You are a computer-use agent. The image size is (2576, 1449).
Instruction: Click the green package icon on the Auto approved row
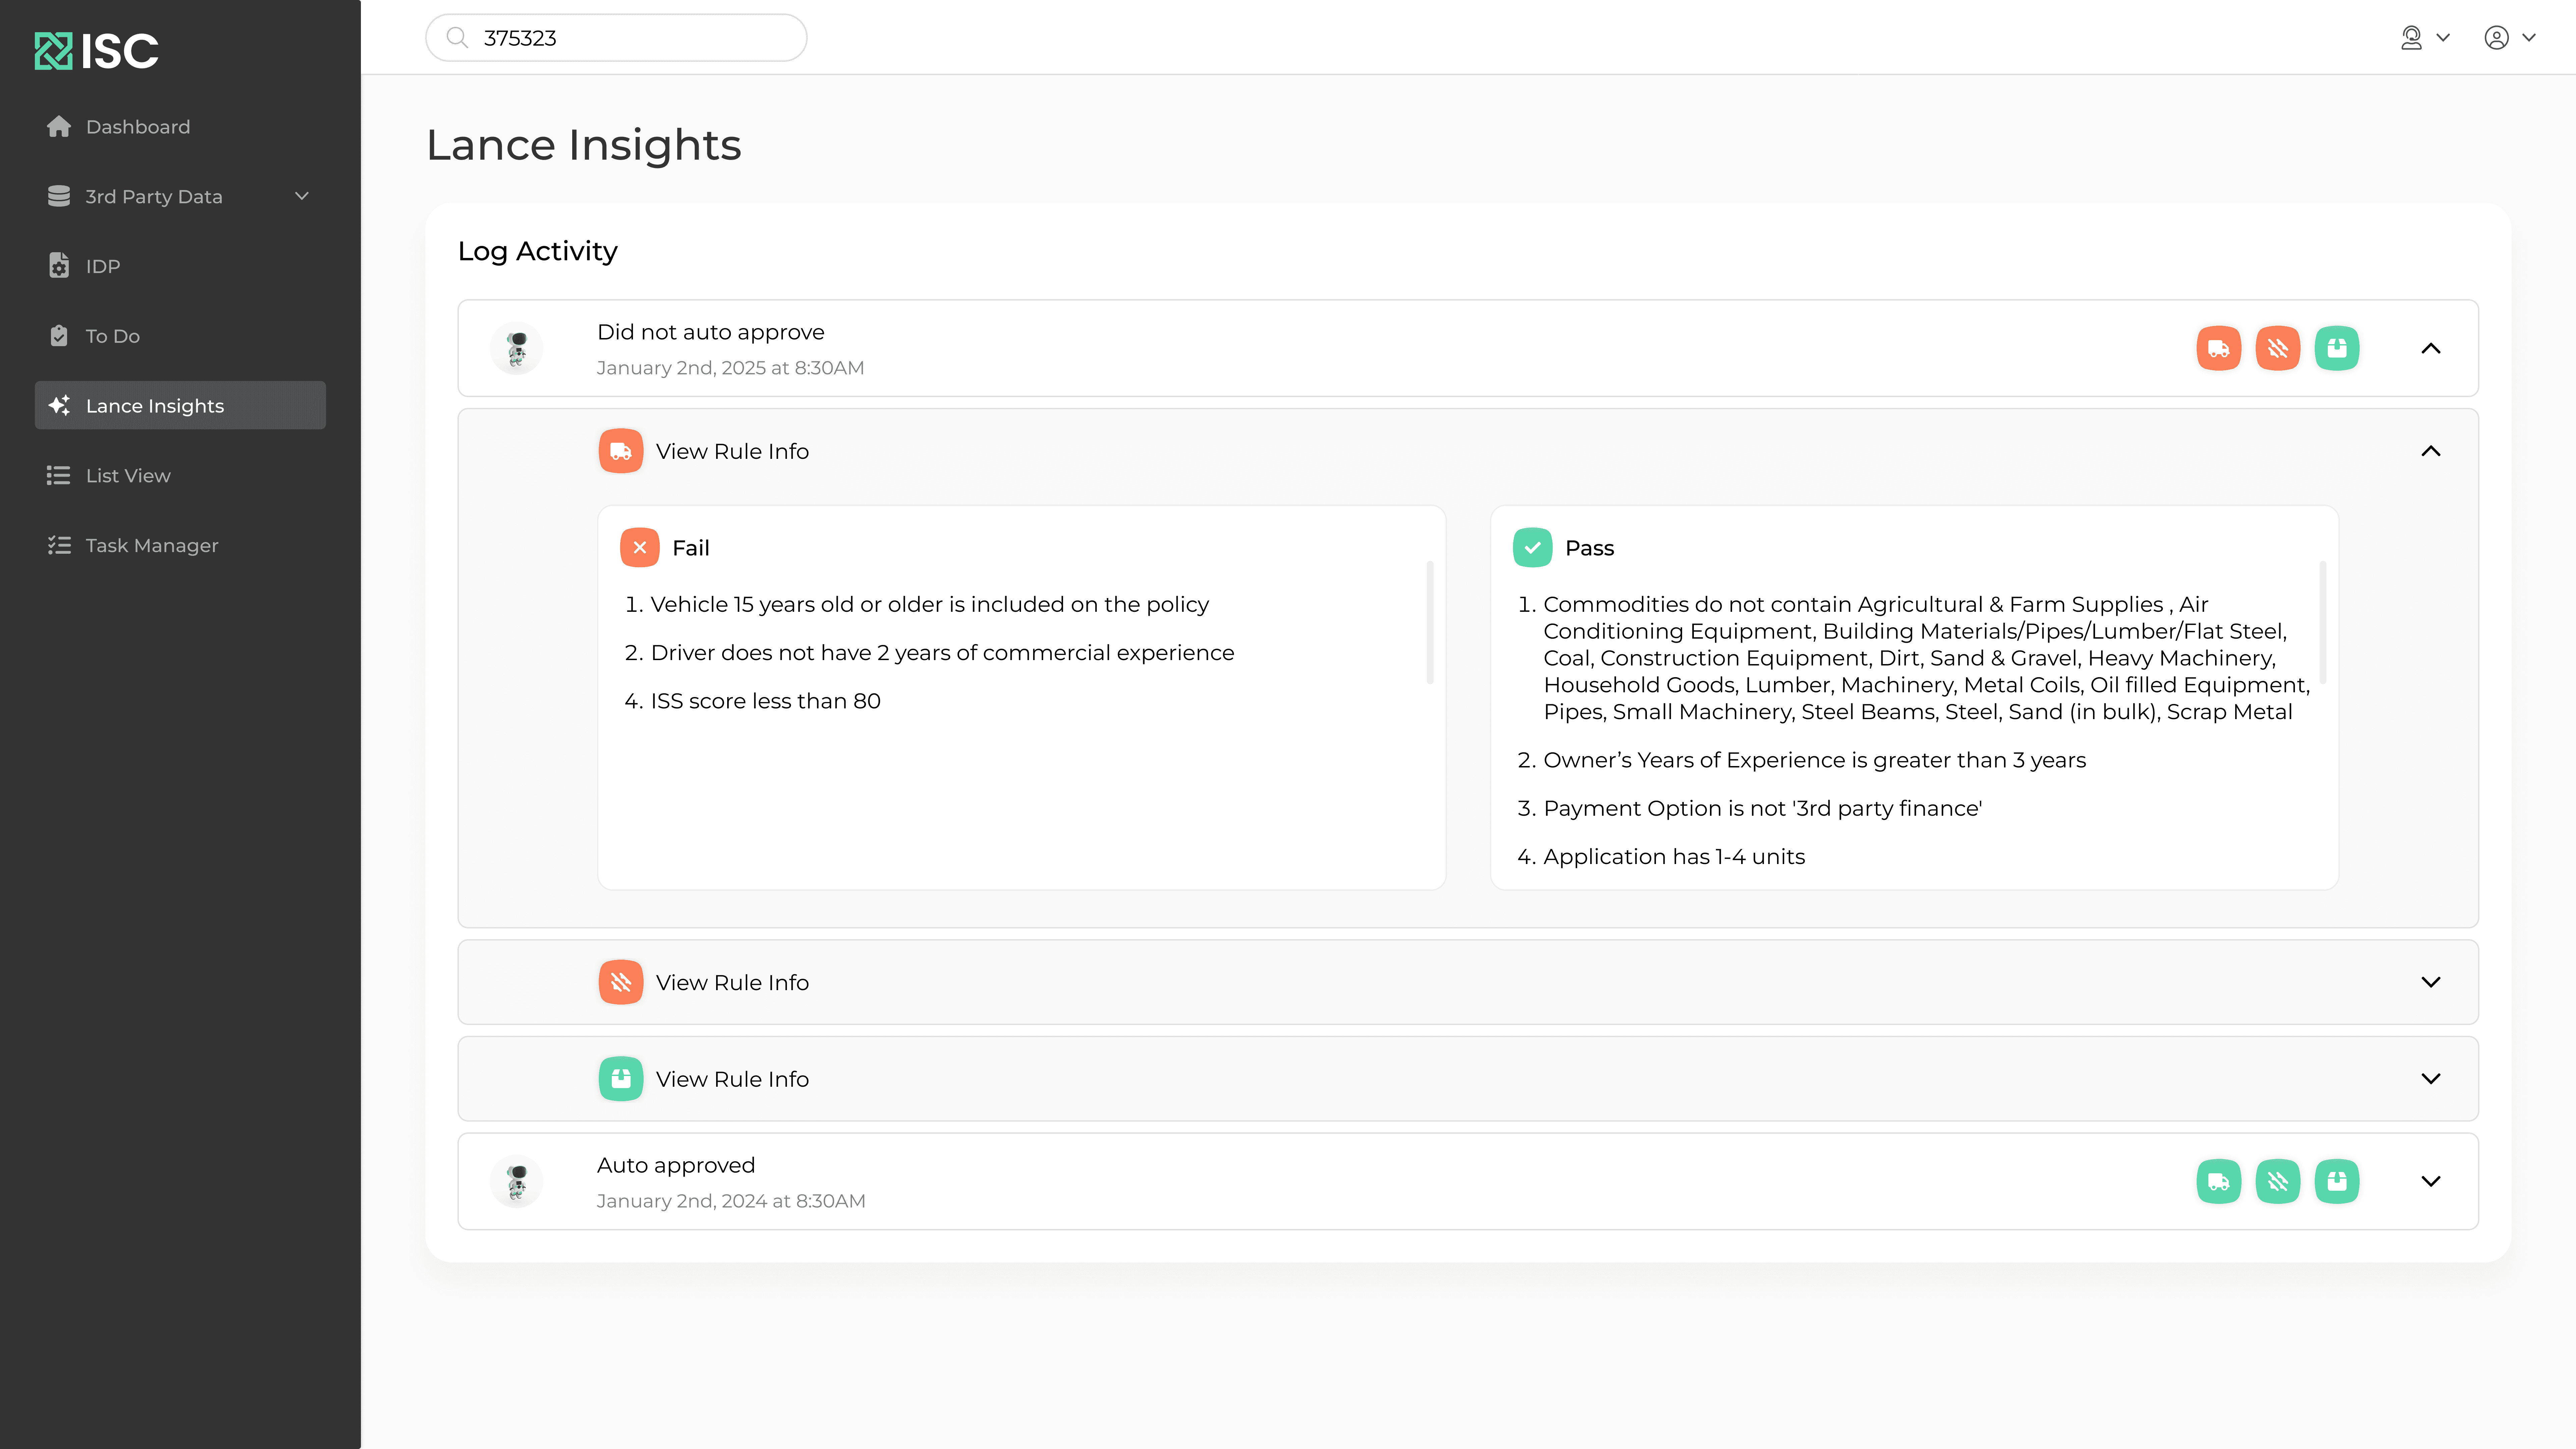coord(2336,1181)
